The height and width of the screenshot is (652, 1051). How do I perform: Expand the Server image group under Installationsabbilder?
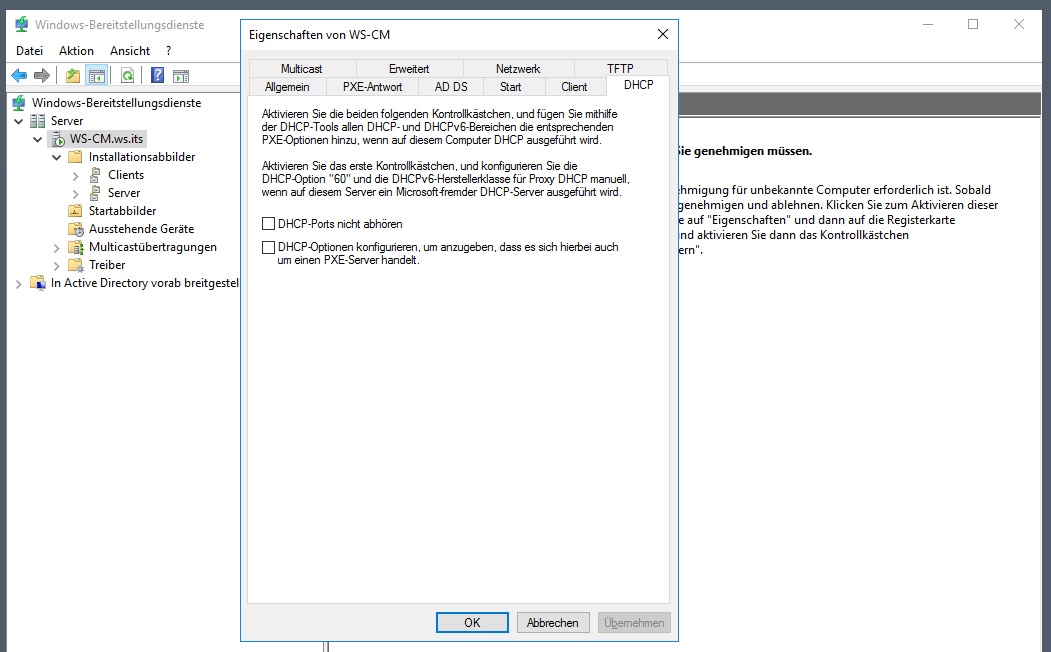pos(75,194)
